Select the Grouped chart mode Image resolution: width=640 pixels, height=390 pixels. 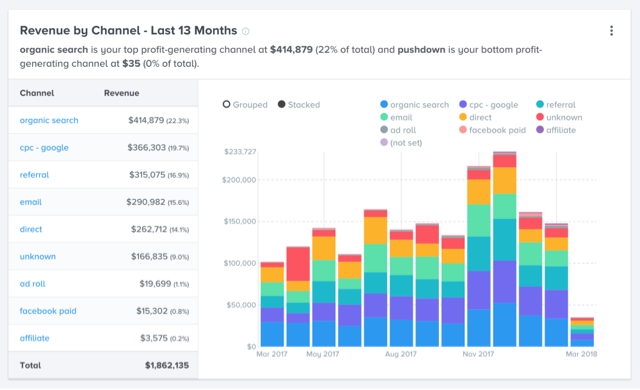[x=227, y=104]
